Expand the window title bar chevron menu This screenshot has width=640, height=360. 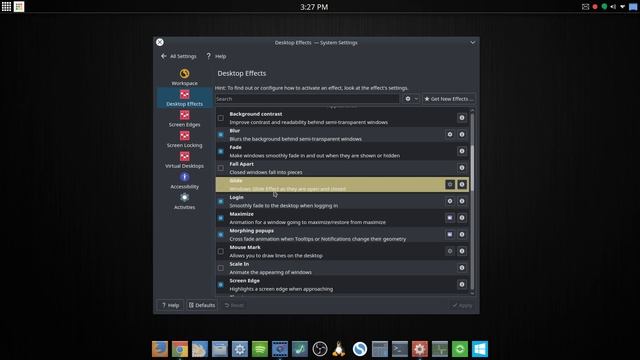click(x=473, y=42)
